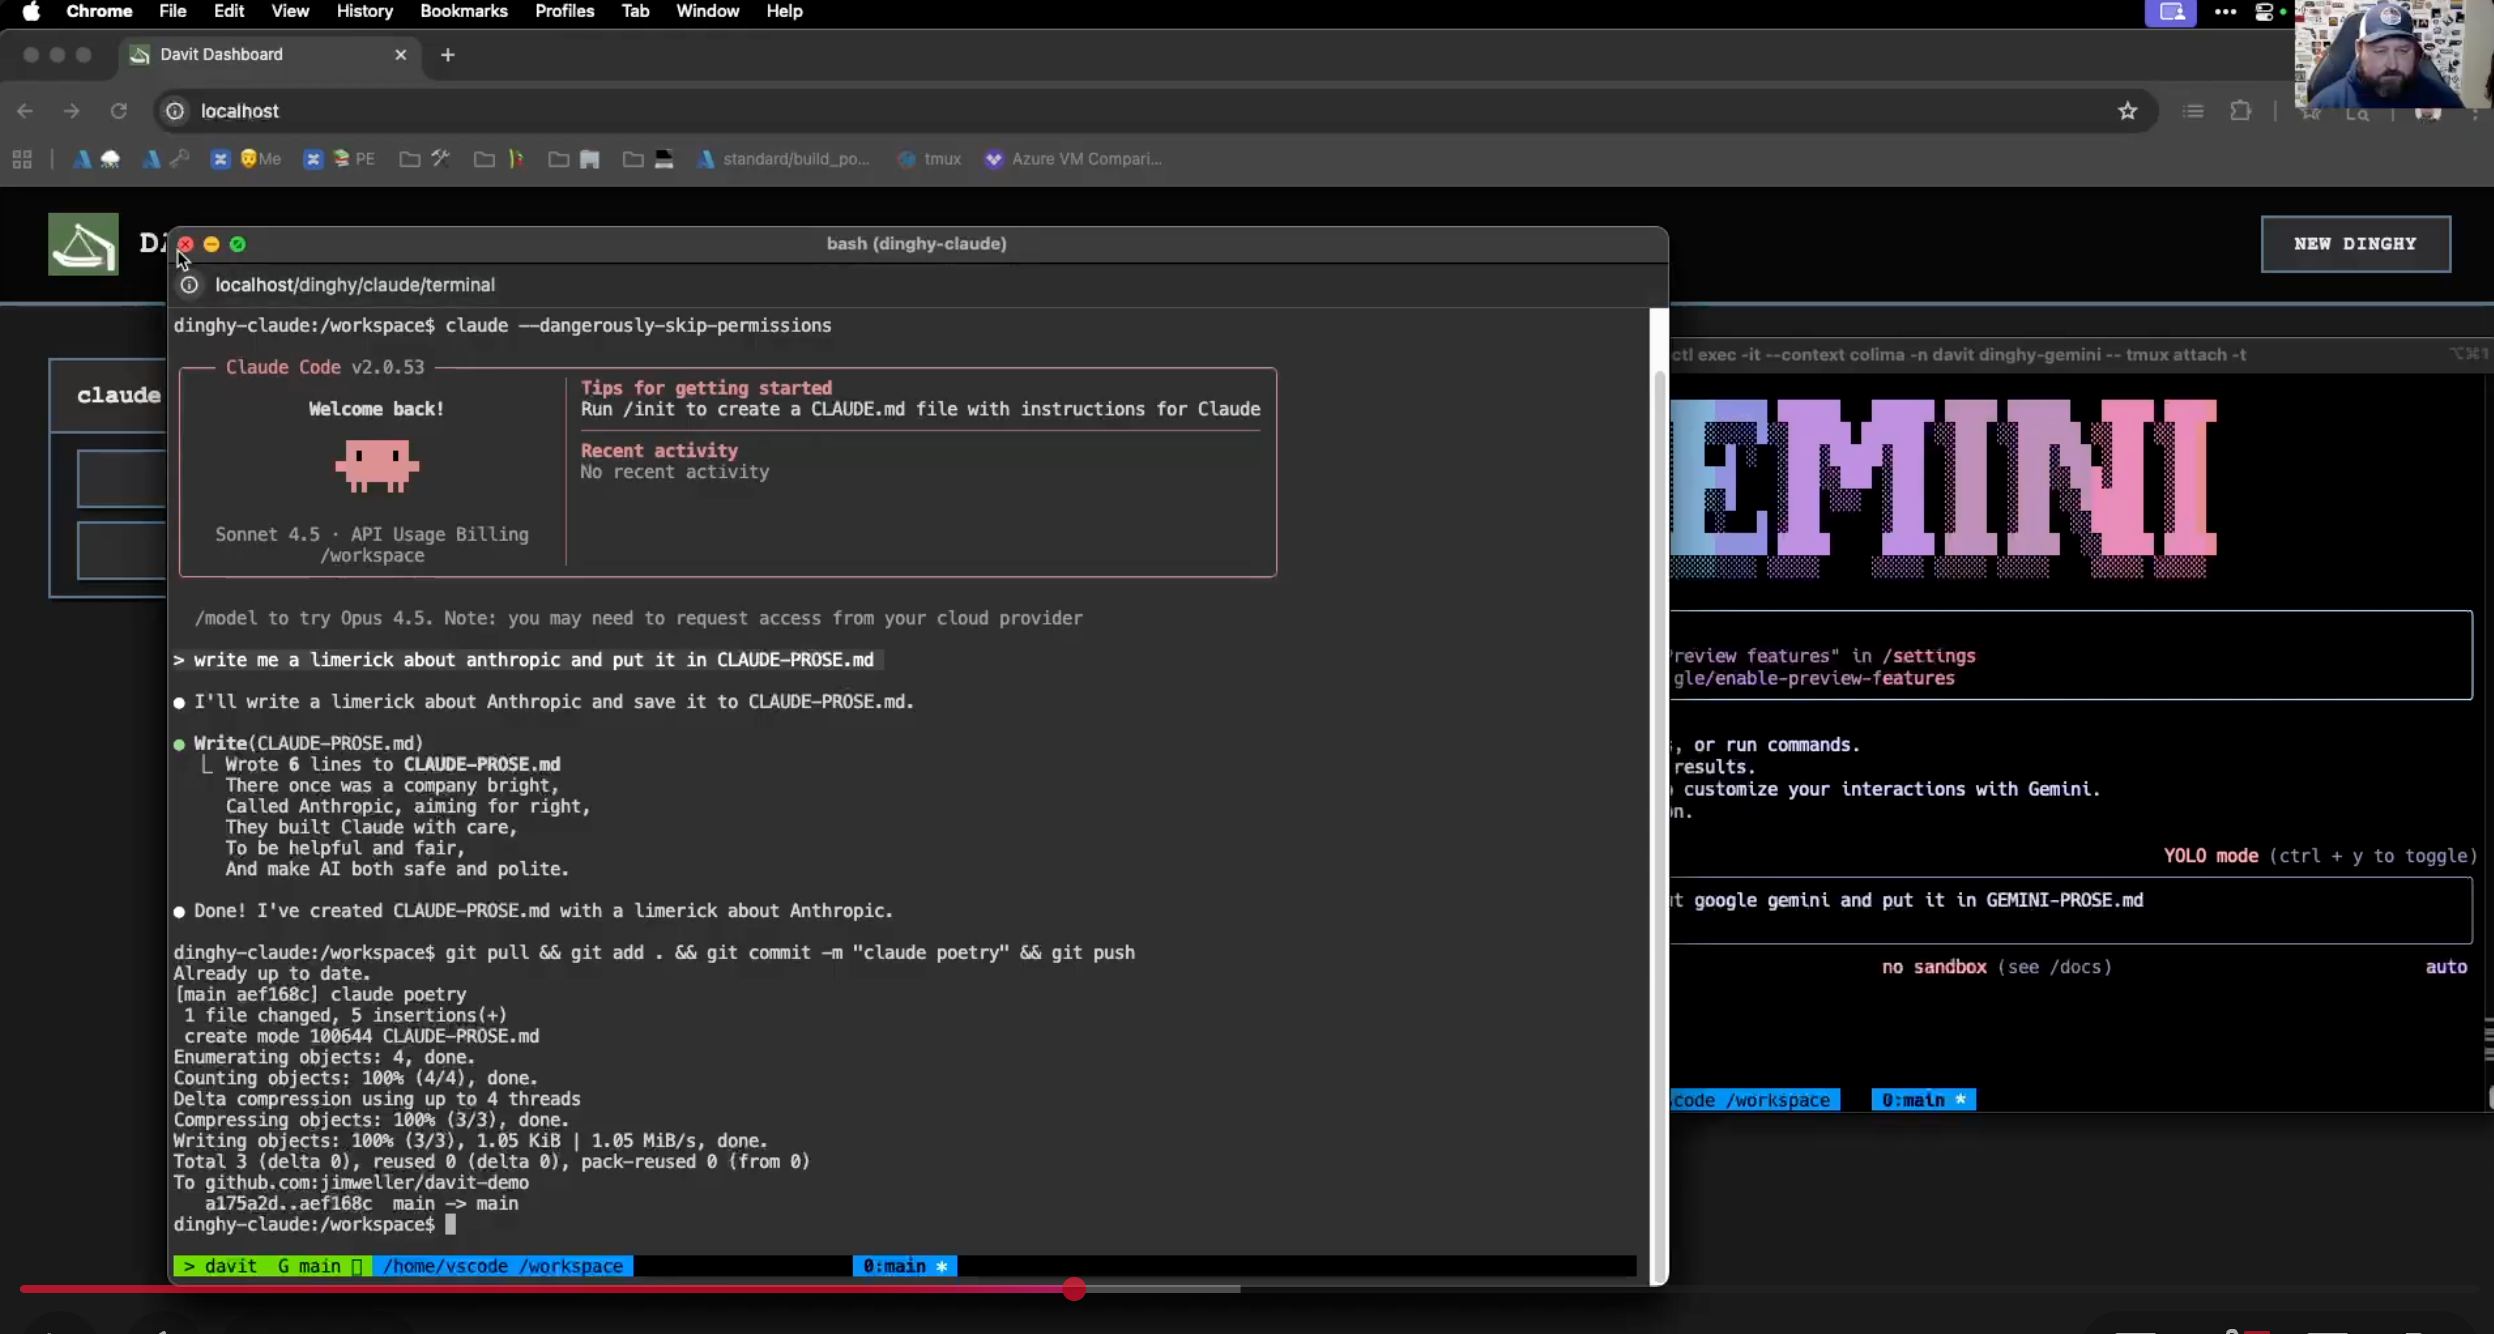Image resolution: width=2494 pixels, height=1334 pixels.
Task: Expand the tools bookmark folder
Action: pos(425,159)
